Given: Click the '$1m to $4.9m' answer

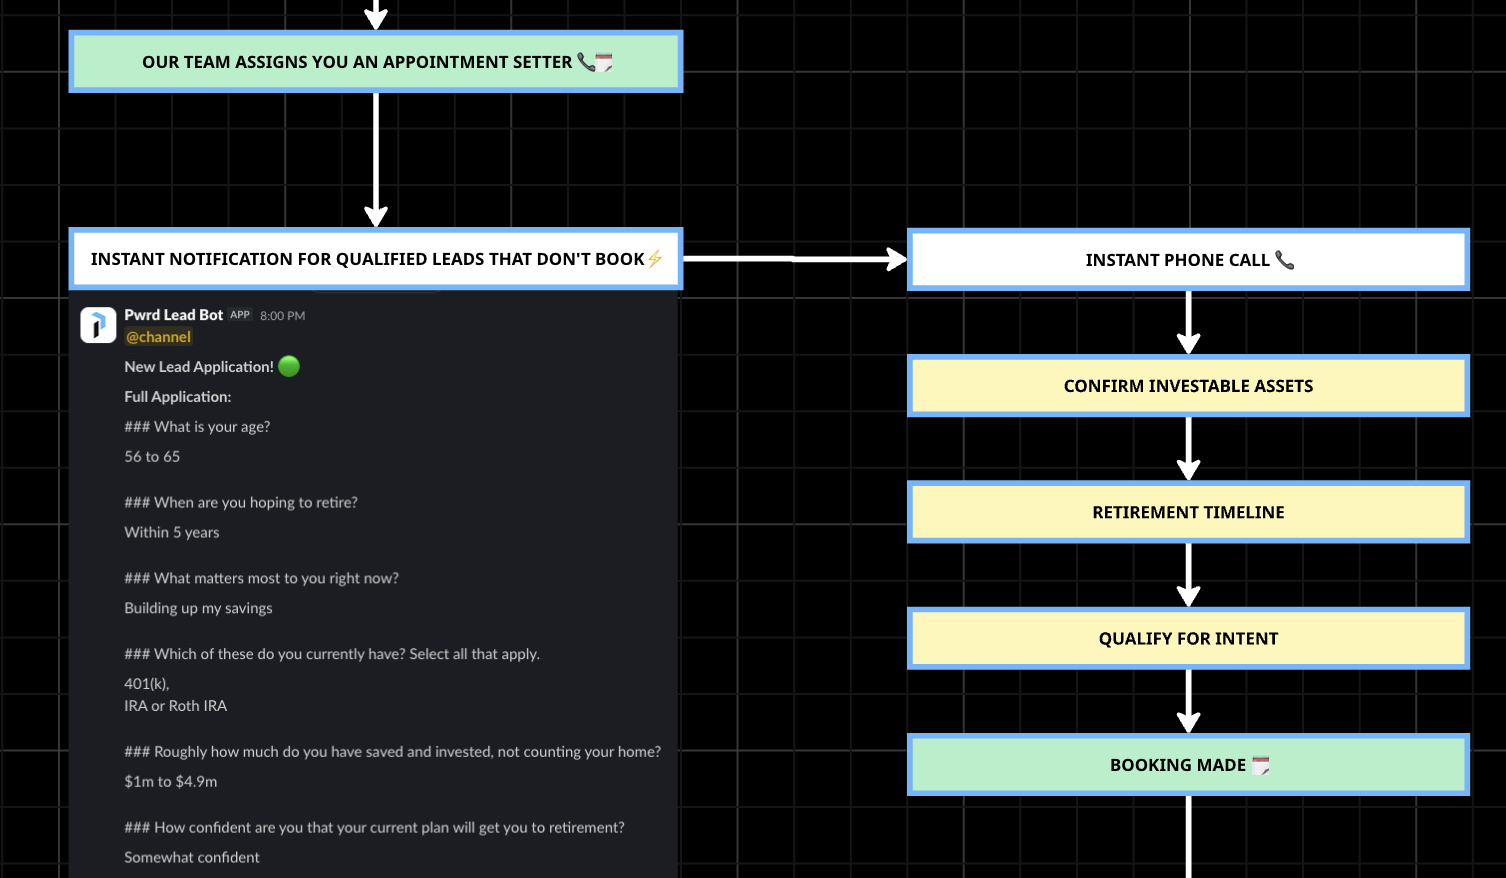Looking at the screenshot, I should pos(171,782).
